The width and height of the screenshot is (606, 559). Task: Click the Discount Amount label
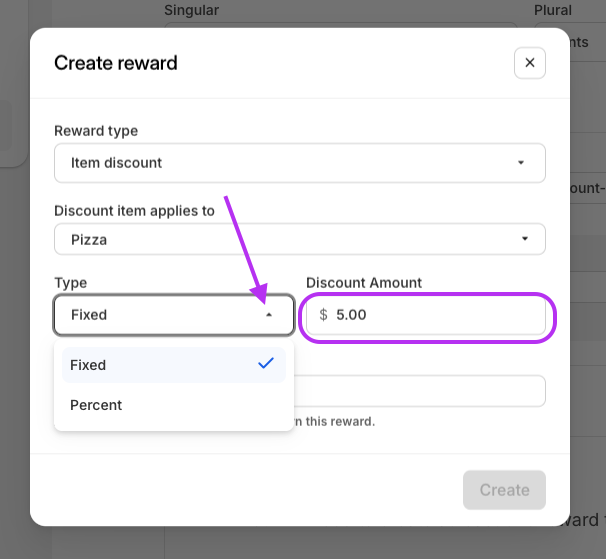point(364,283)
